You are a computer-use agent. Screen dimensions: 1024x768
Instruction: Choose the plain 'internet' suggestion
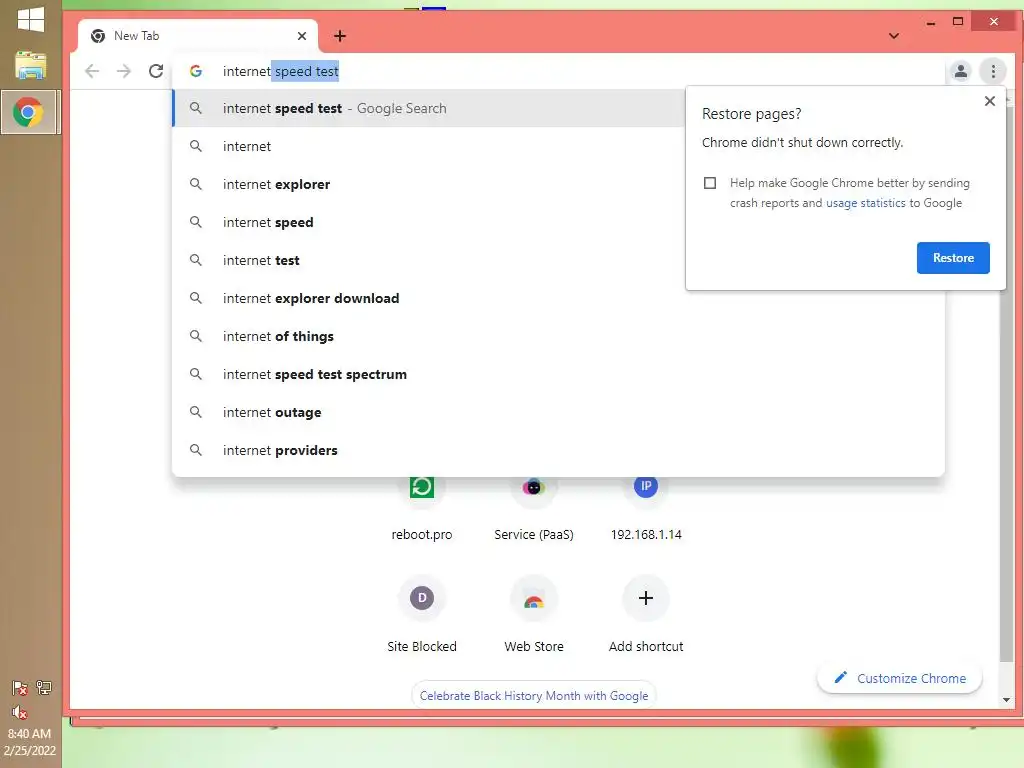click(x=428, y=146)
